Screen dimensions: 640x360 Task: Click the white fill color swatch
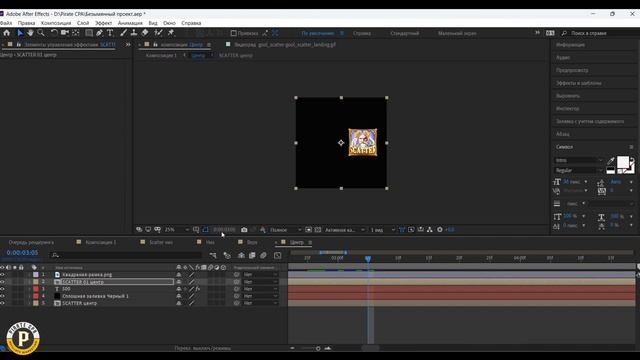(x=622, y=162)
